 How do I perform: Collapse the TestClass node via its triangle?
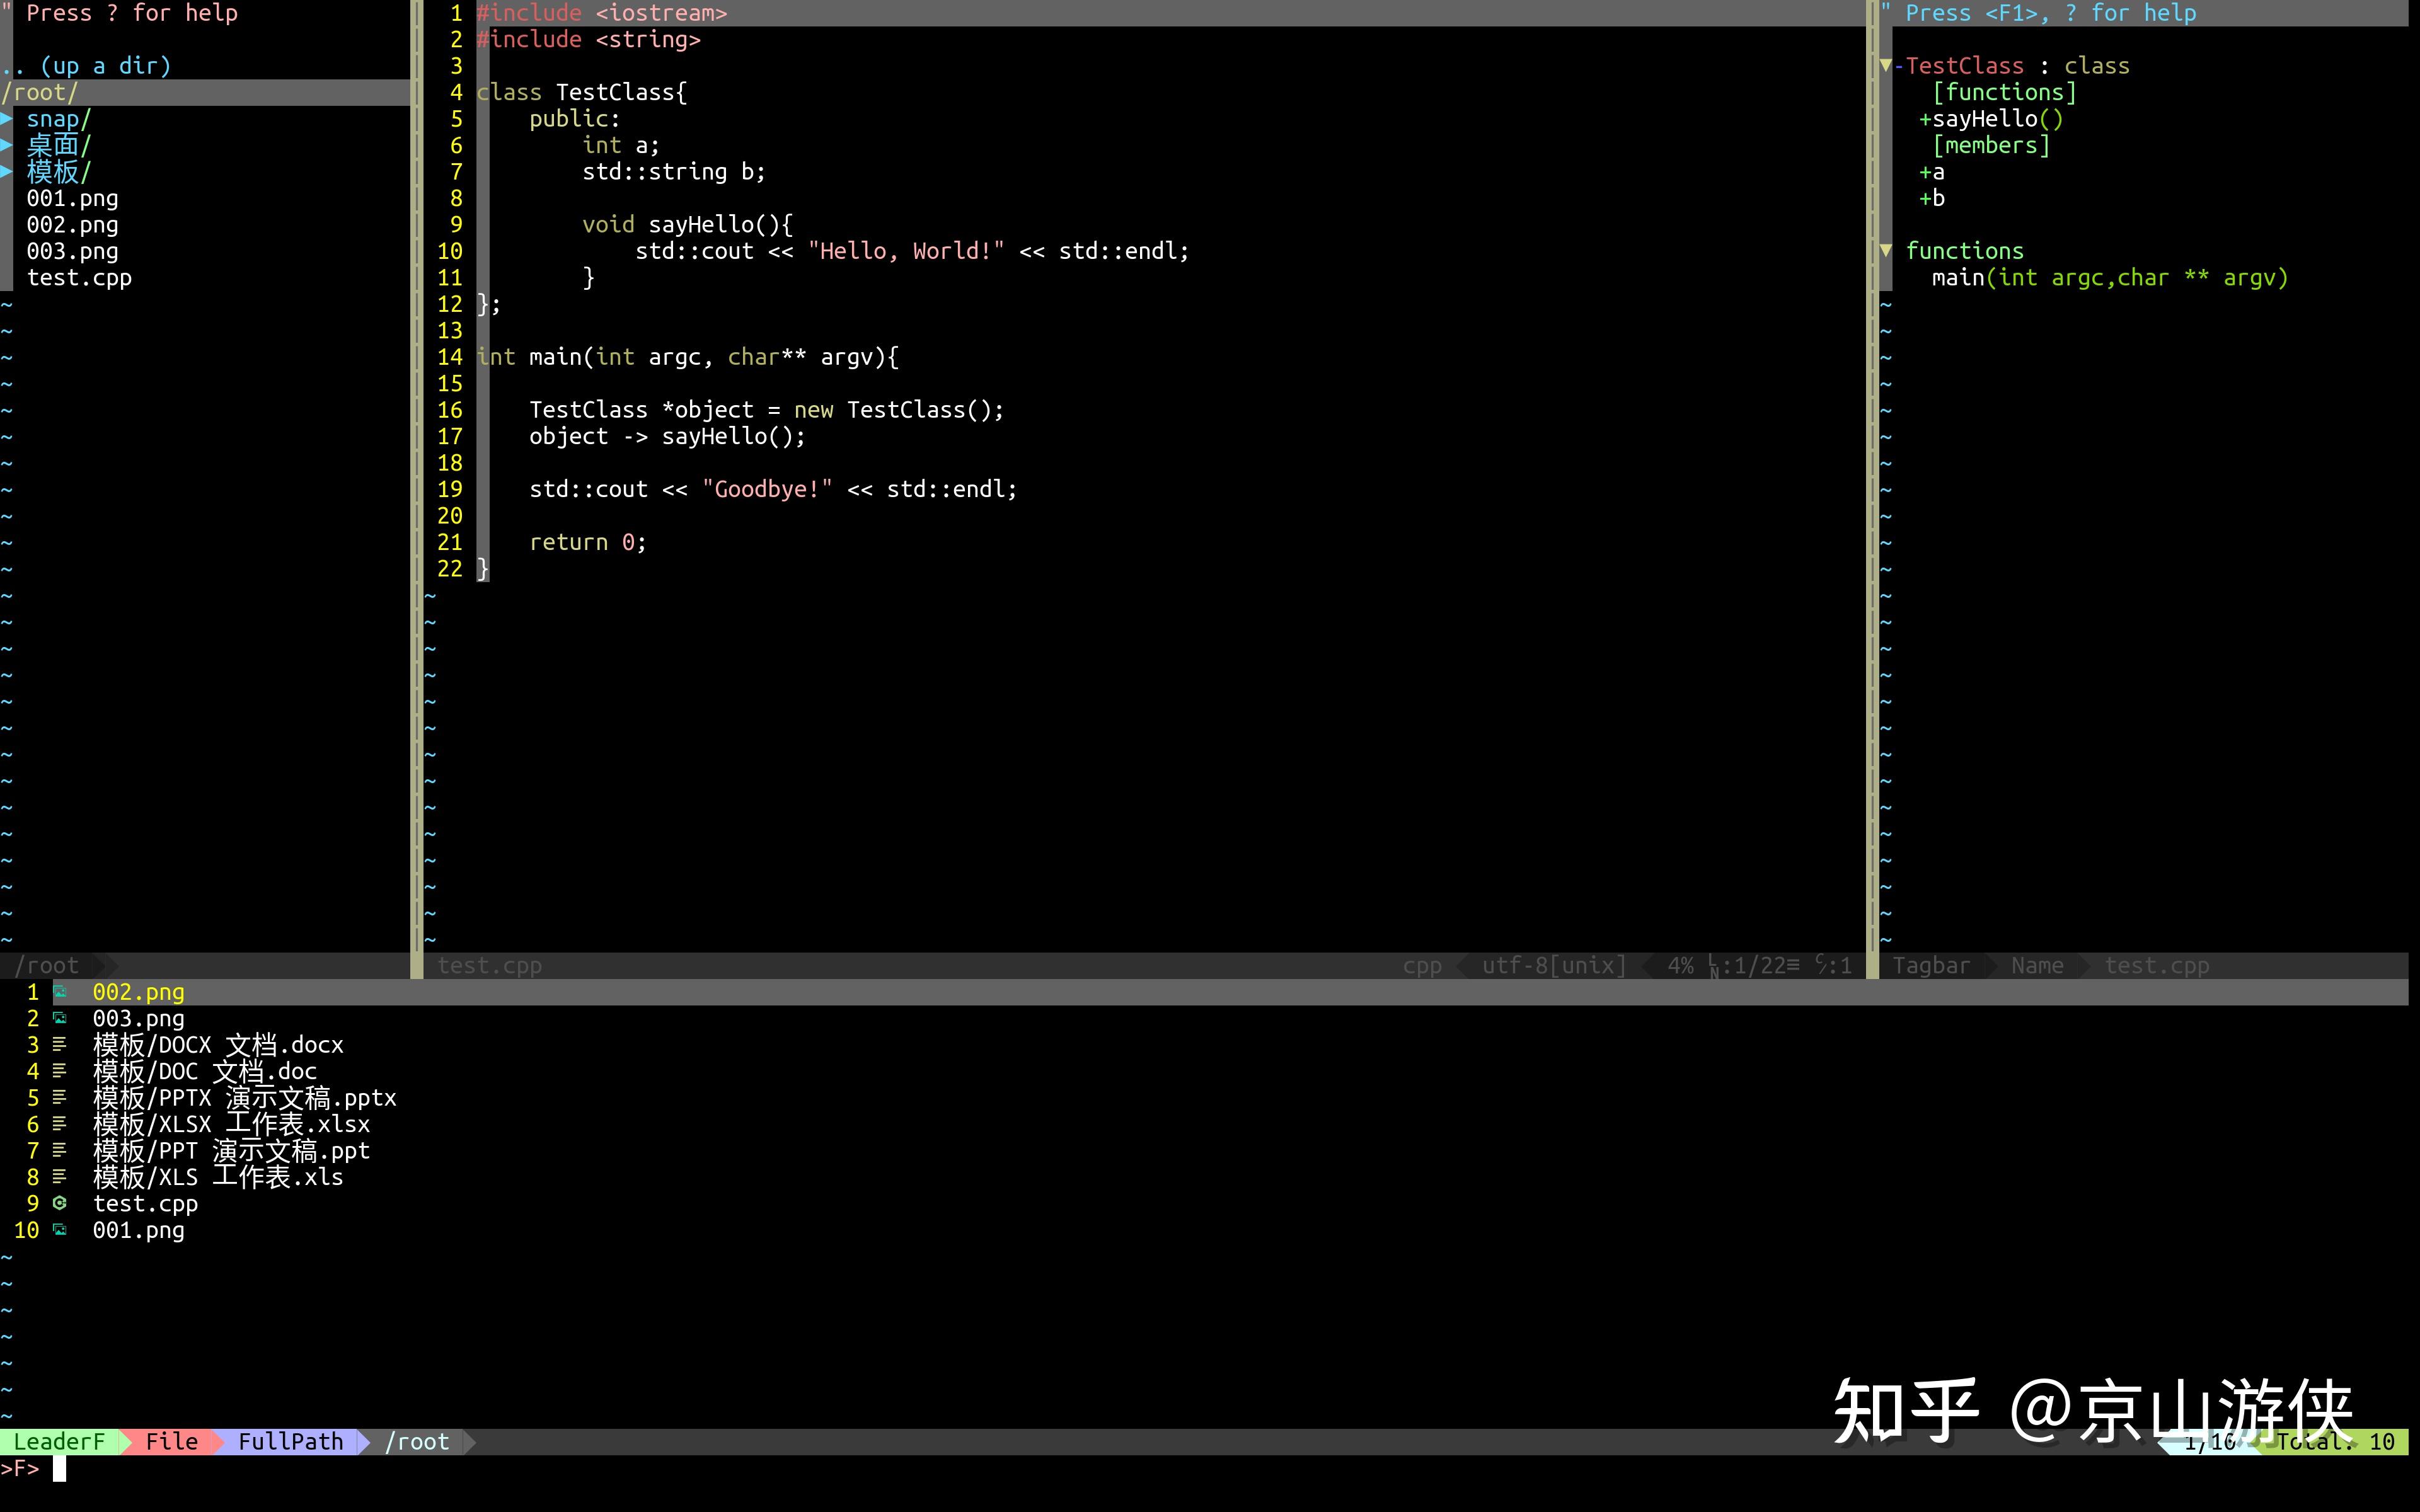point(1886,65)
